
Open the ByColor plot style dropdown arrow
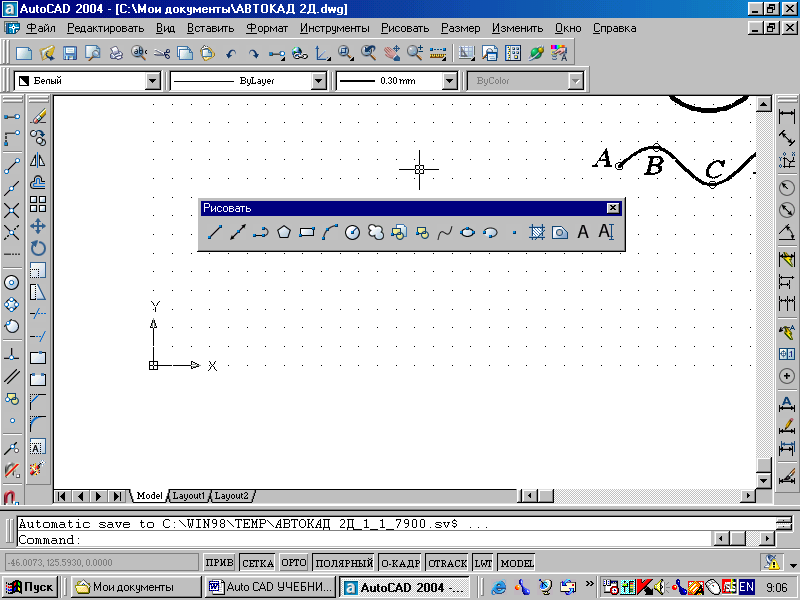pos(575,81)
